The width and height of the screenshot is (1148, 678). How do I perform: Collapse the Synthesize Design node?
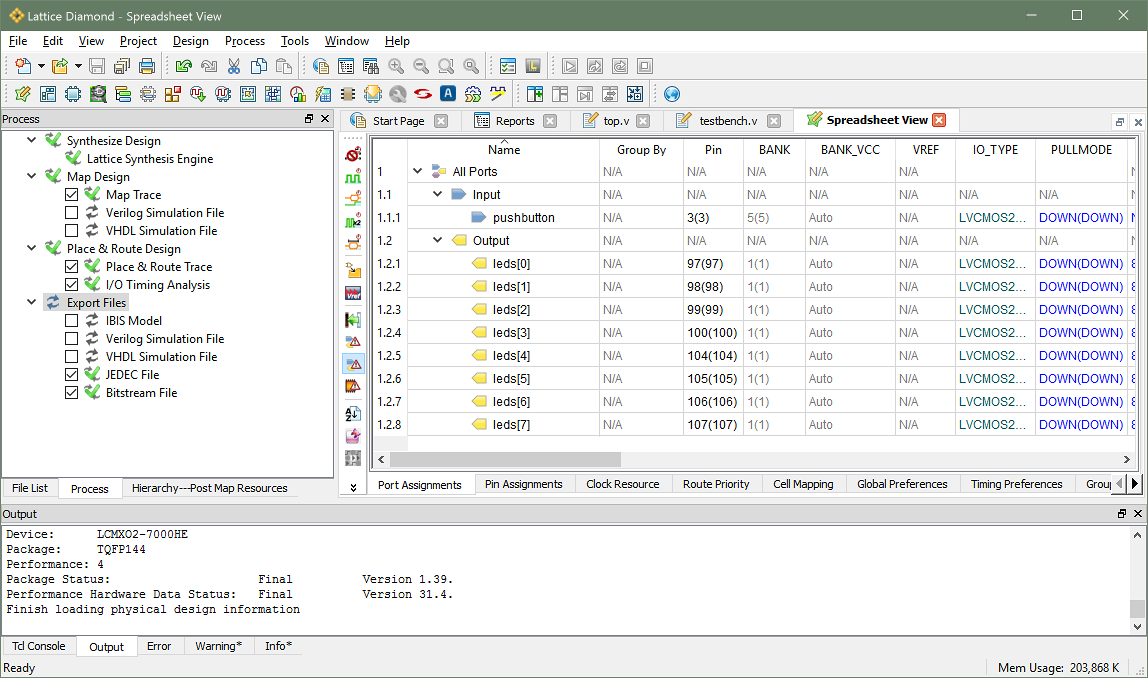[x=31, y=140]
